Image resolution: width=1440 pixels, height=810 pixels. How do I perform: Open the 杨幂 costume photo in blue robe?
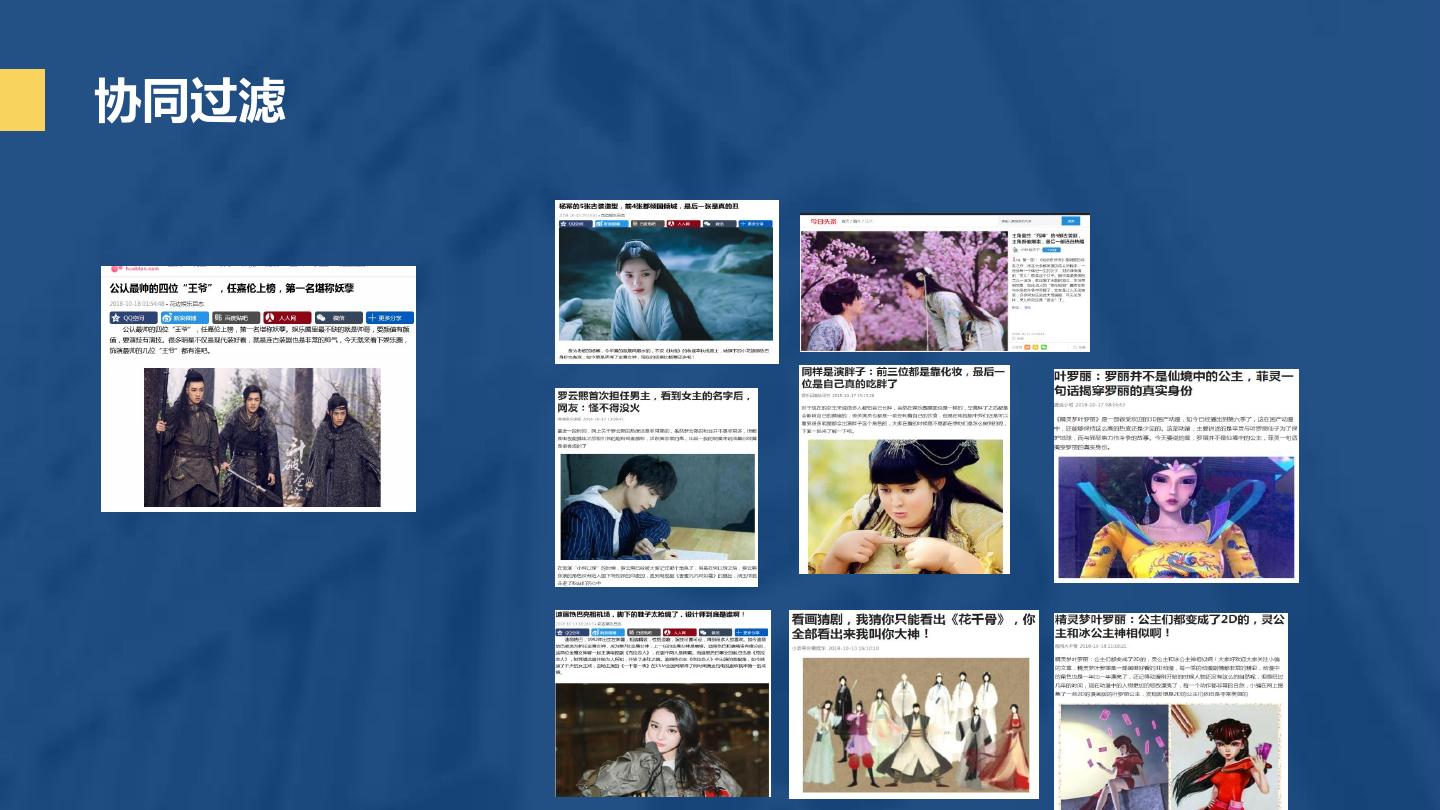[x=666, y=285]
